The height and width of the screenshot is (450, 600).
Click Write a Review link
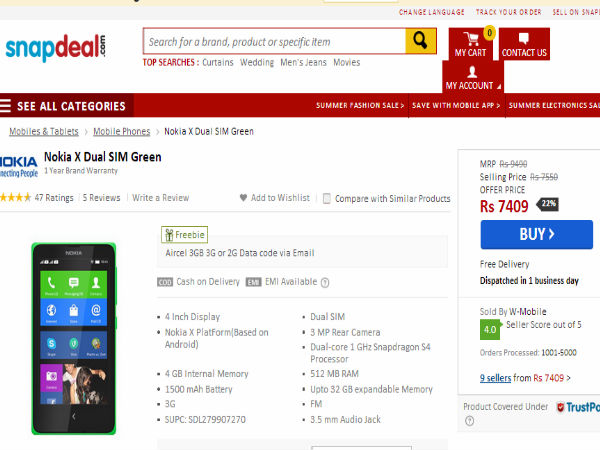pos(161,198)
